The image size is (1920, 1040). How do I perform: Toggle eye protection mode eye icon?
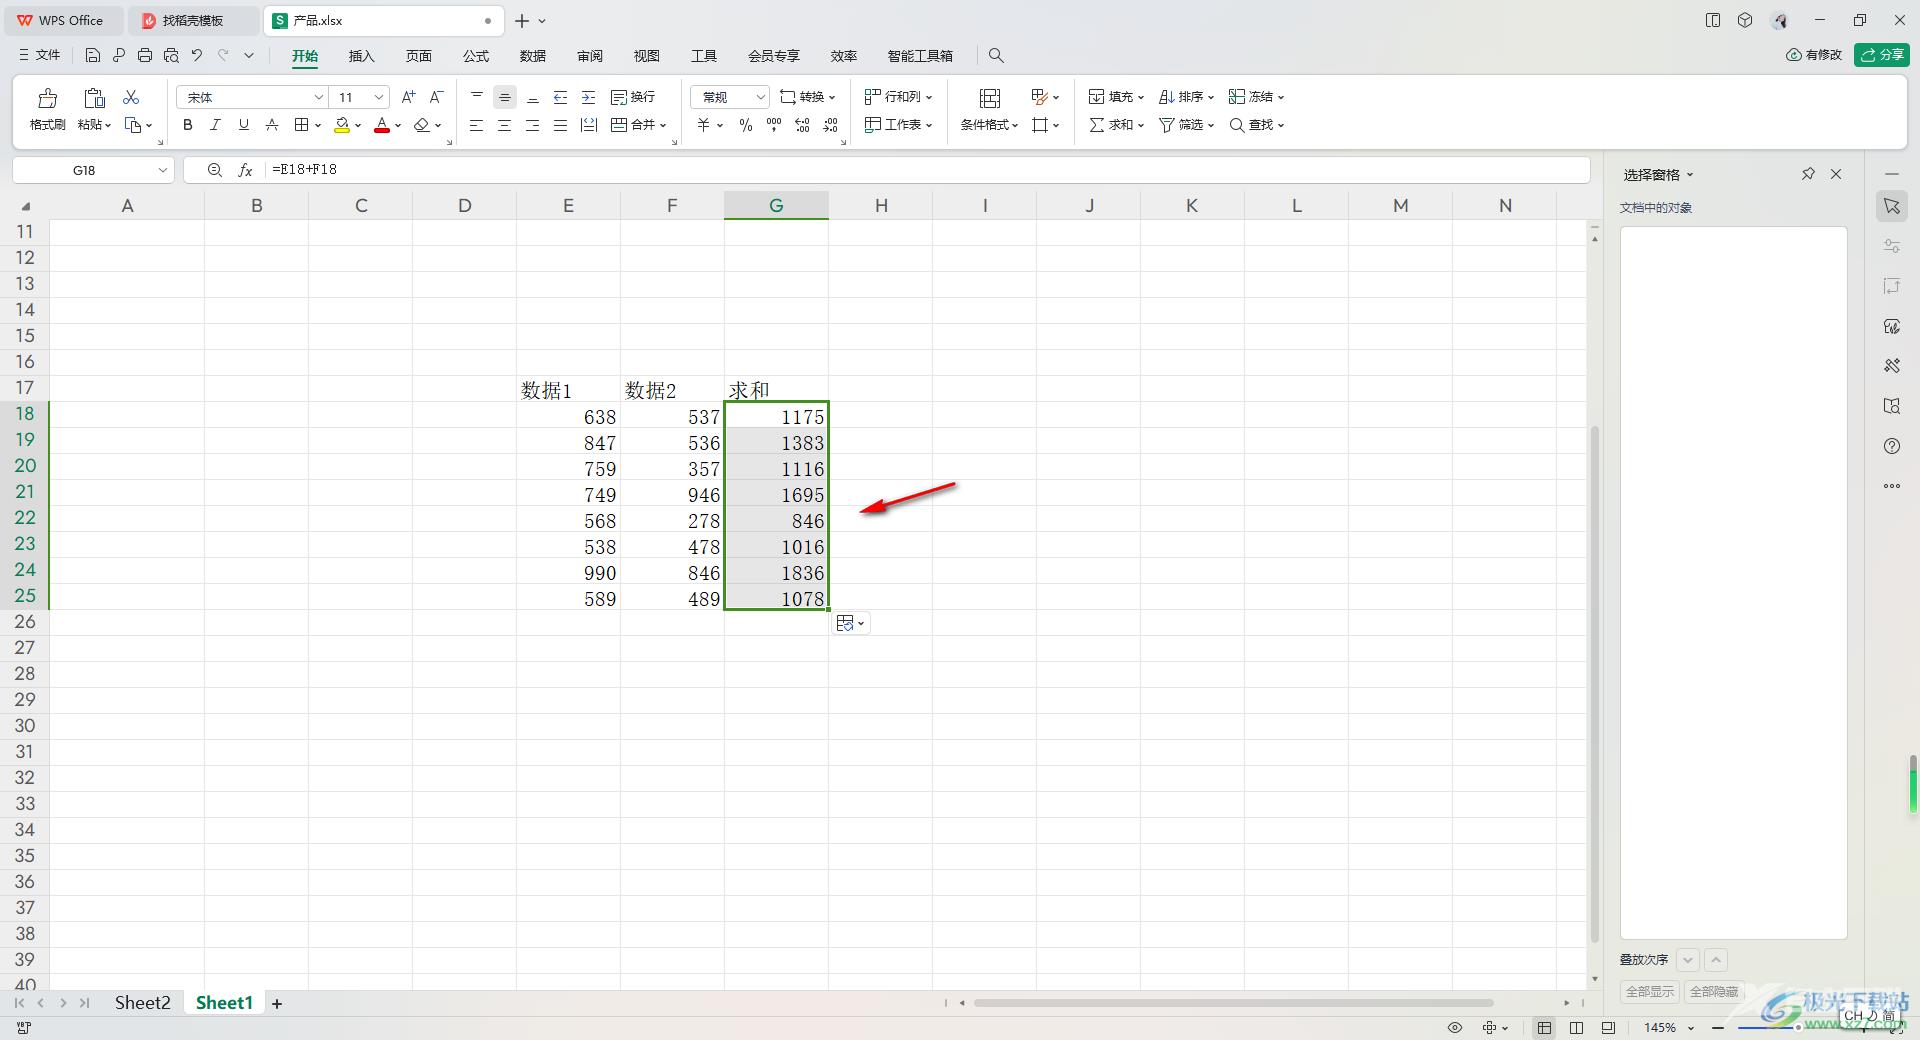[1455, 1028]
